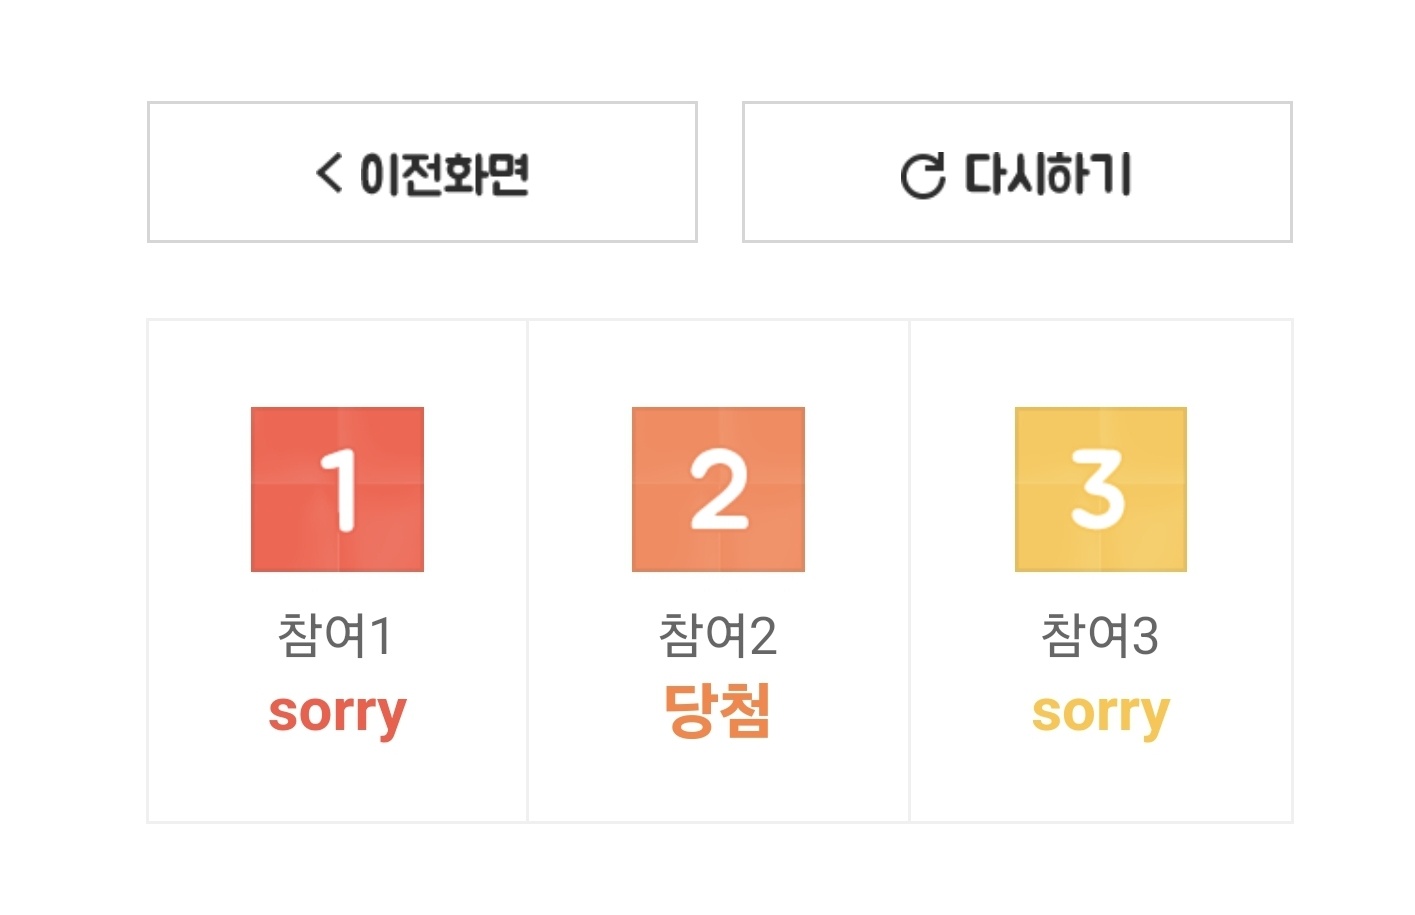Tap the white digit 3 on yellow square
Image resolution: width=1415 pixels, height=915 pixels.
[x=1098, y=489]
